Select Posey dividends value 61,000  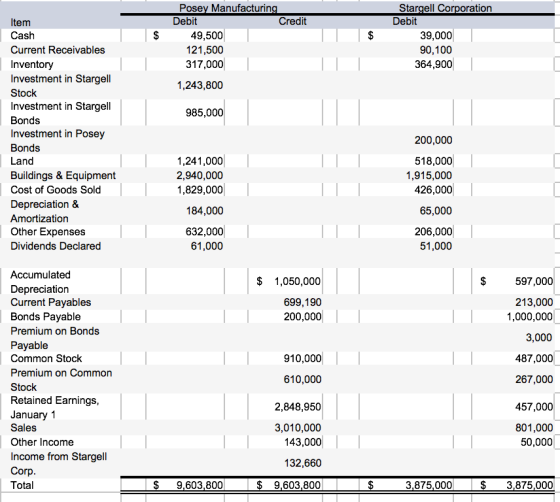click(206, 246)
